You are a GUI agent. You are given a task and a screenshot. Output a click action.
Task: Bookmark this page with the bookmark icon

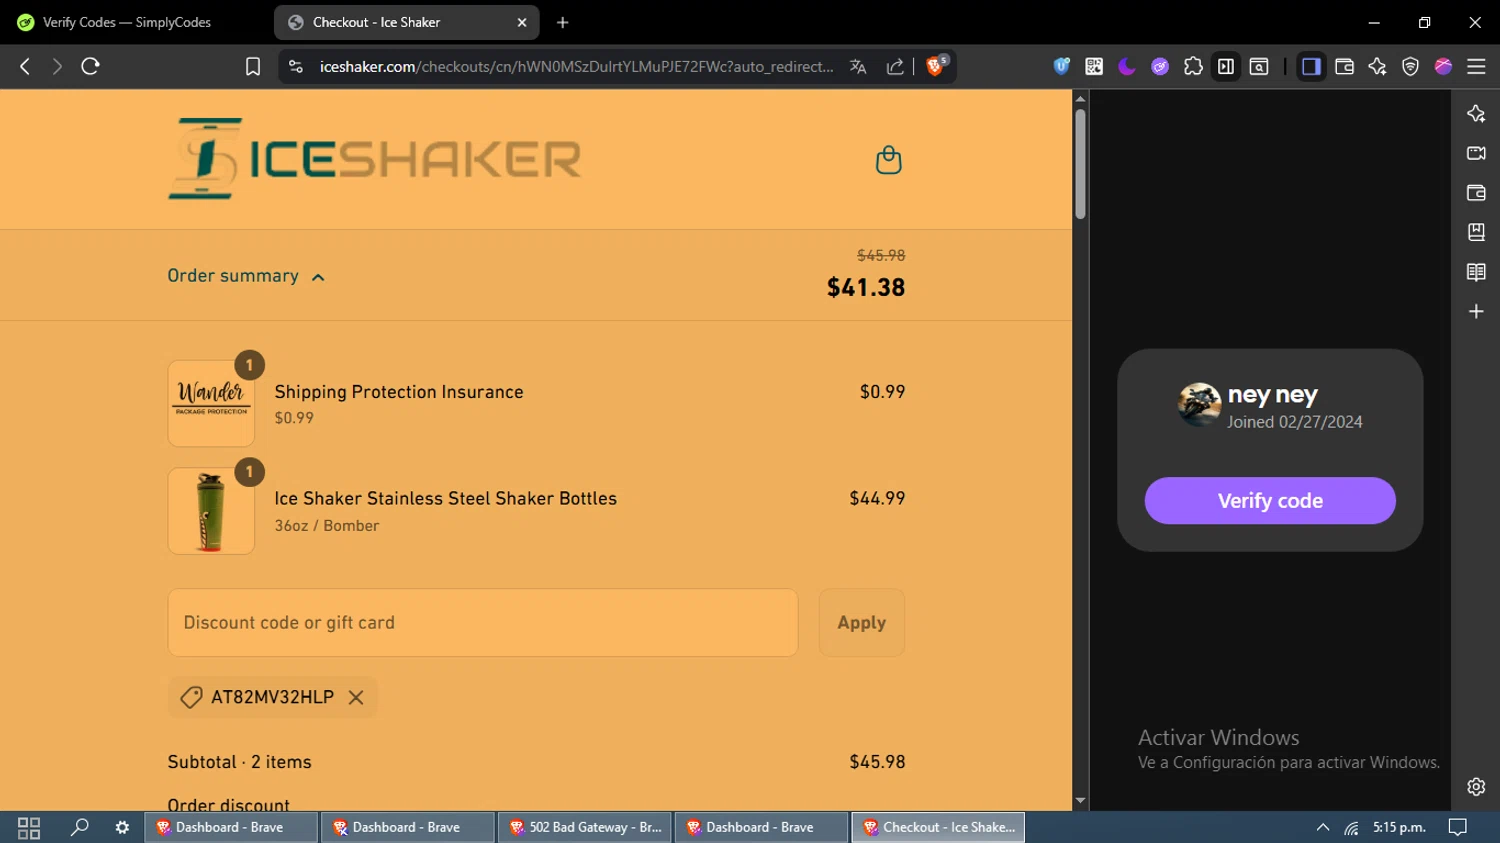(x=253, y=66)
